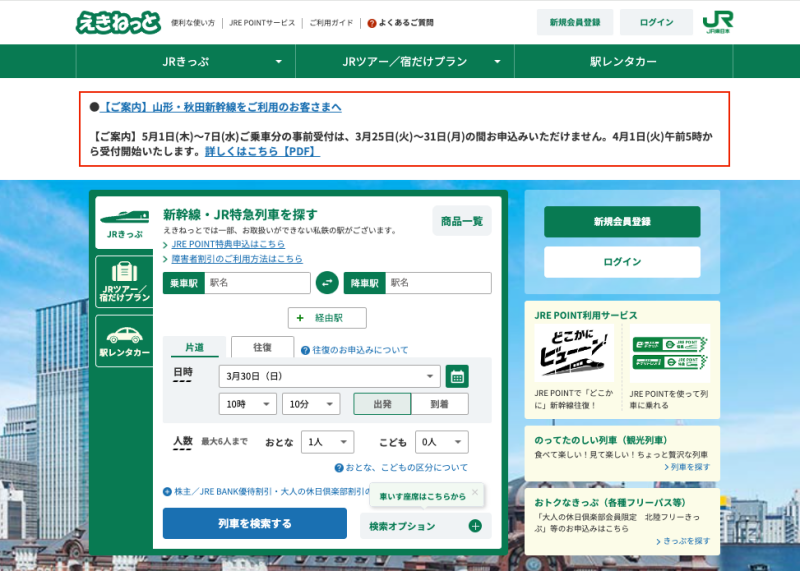Click the gray 新規会員登録 header button
The height and width of the screenshot is (571, 800).
pyautogui.click(x=575, y=22)
